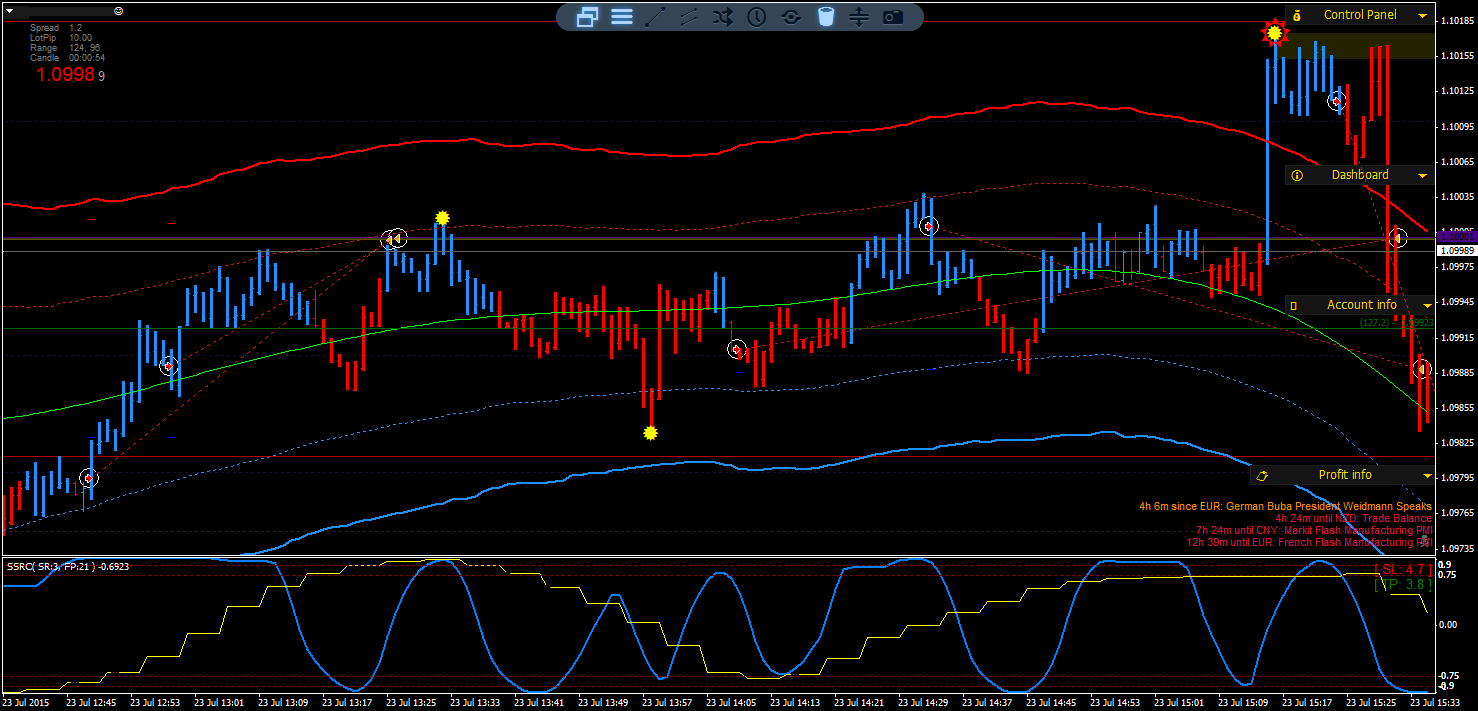Click the Spread 1.2 readout
The width and height of the screenshot is (1478, 711).
57,28
